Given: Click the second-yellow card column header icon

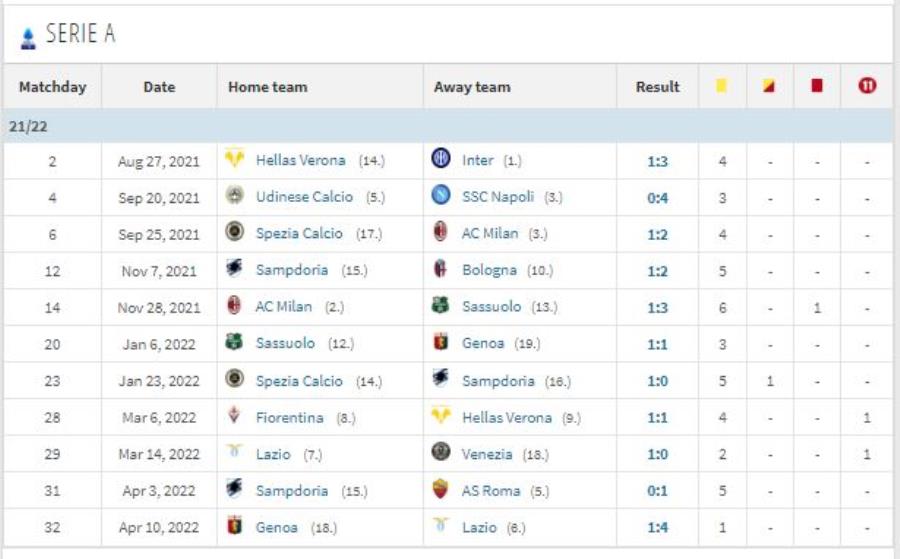Looking at the screenshot, I should (769, 86).
